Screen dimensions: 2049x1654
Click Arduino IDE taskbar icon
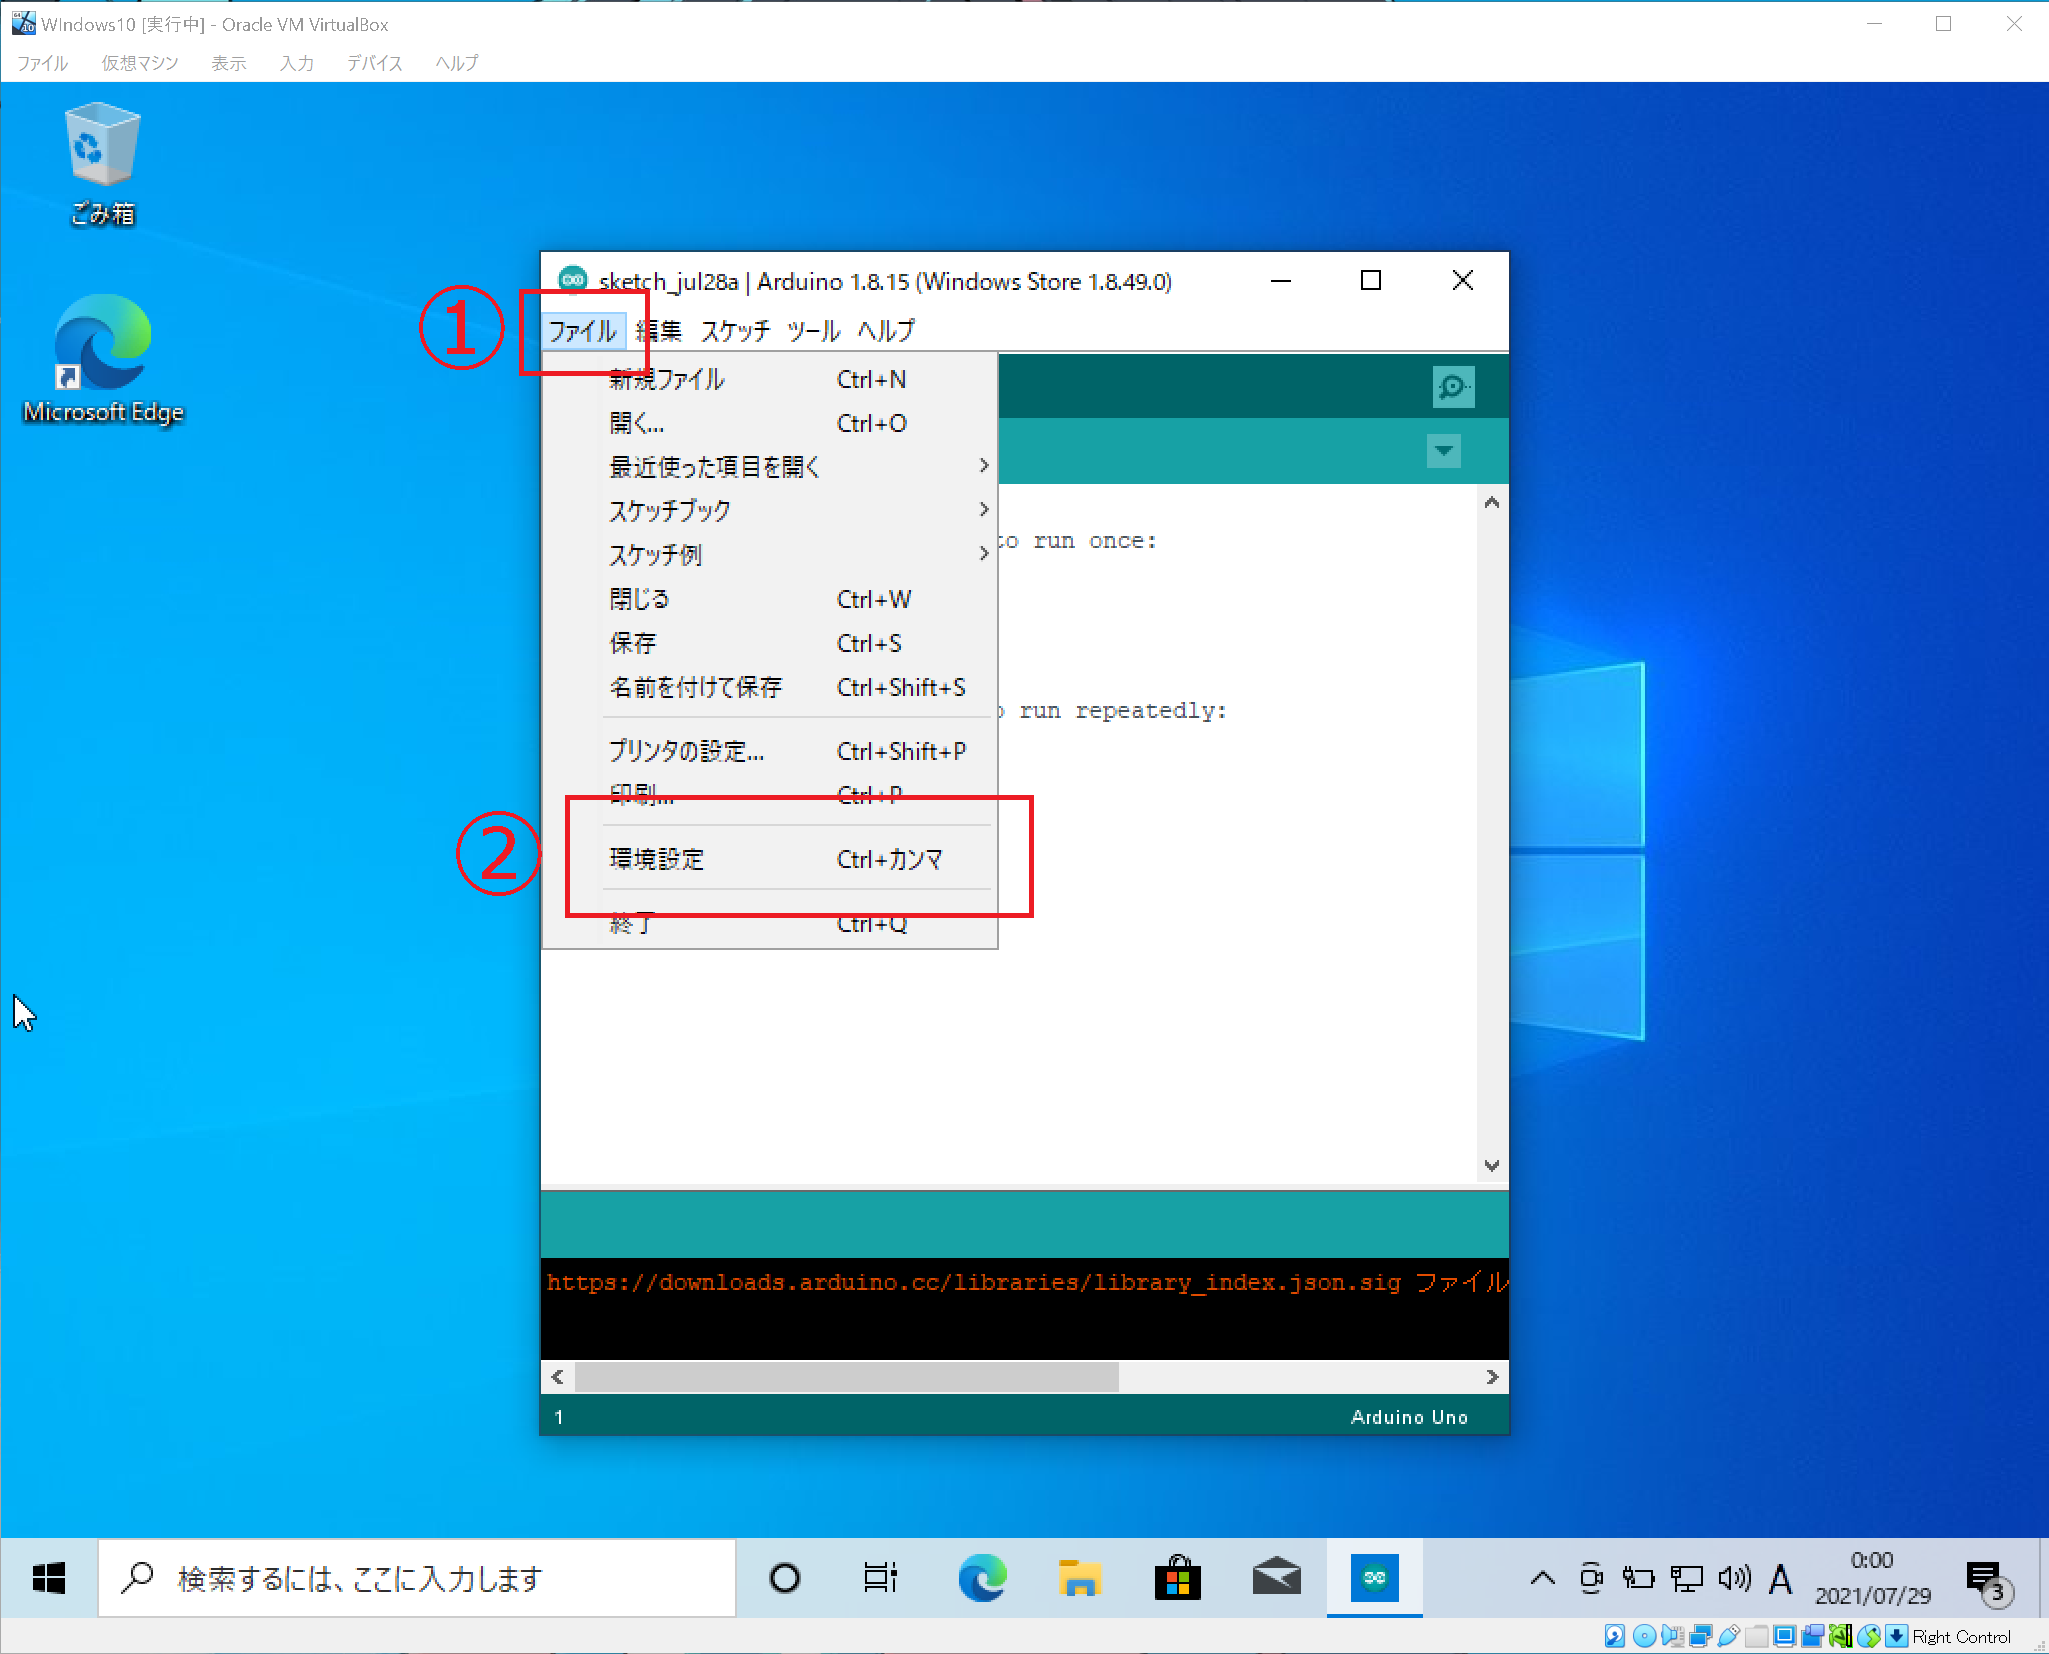(x=1374, y=1575)
